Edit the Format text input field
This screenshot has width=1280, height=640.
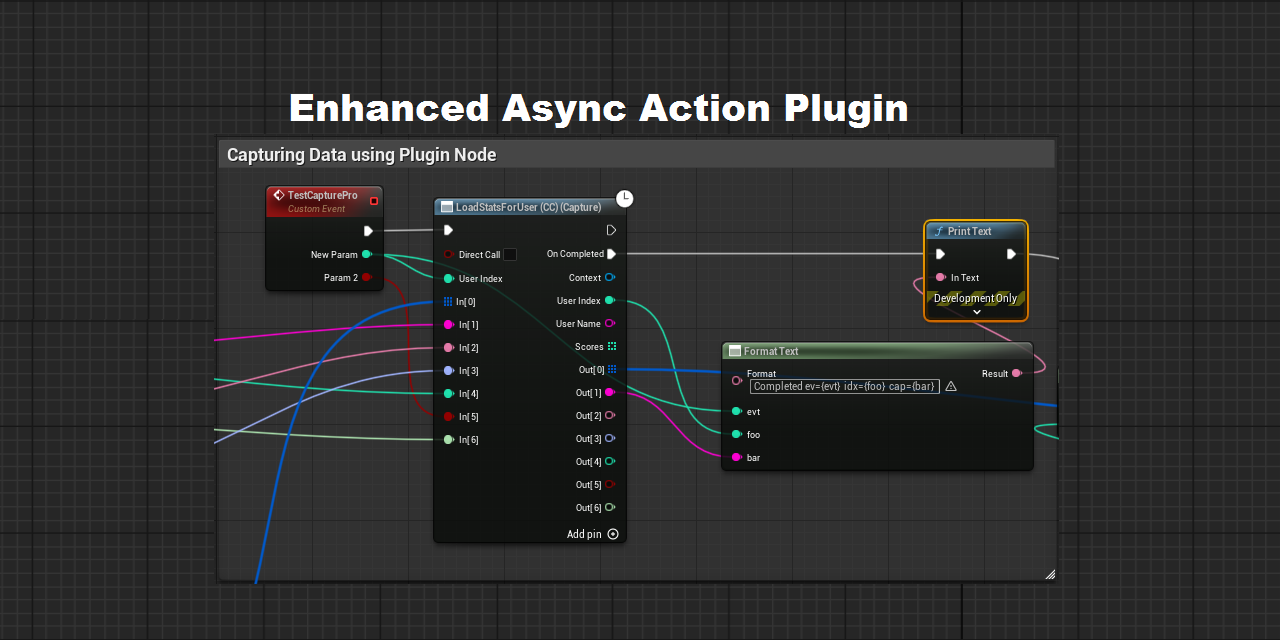845,386
